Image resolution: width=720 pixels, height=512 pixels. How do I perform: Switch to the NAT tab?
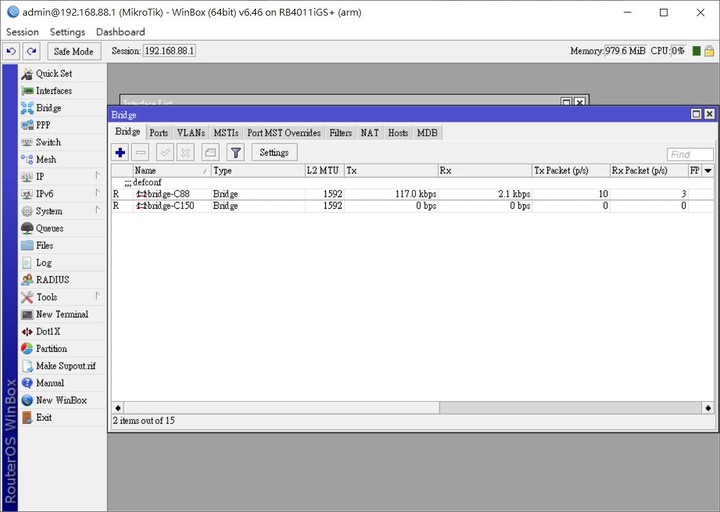coord(370,133)
